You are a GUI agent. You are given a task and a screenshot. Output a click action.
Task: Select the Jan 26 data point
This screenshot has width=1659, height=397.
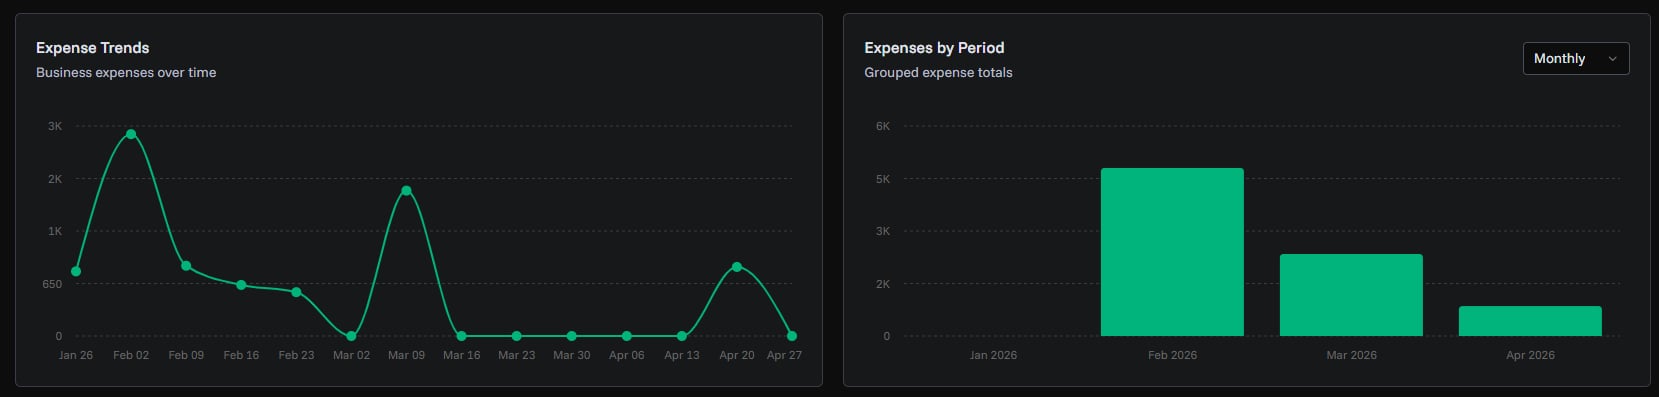(76, 271)
